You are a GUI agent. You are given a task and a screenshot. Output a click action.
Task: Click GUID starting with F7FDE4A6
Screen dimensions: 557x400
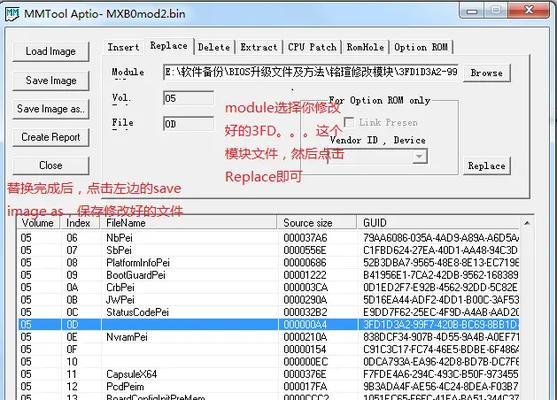point(441,374)
